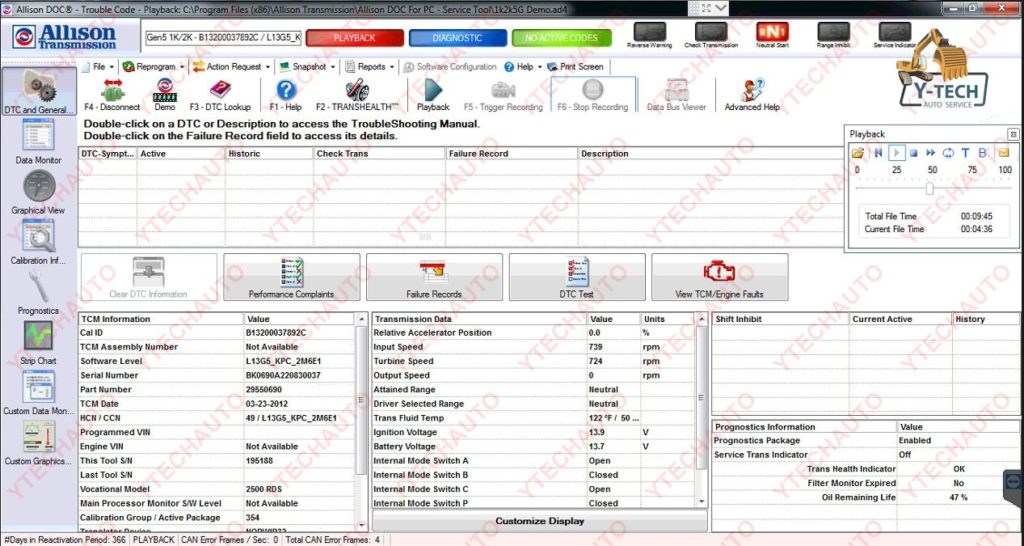Run the DTC Test
This screenshot has width=1024, height=546.
(x=577, y=278)
